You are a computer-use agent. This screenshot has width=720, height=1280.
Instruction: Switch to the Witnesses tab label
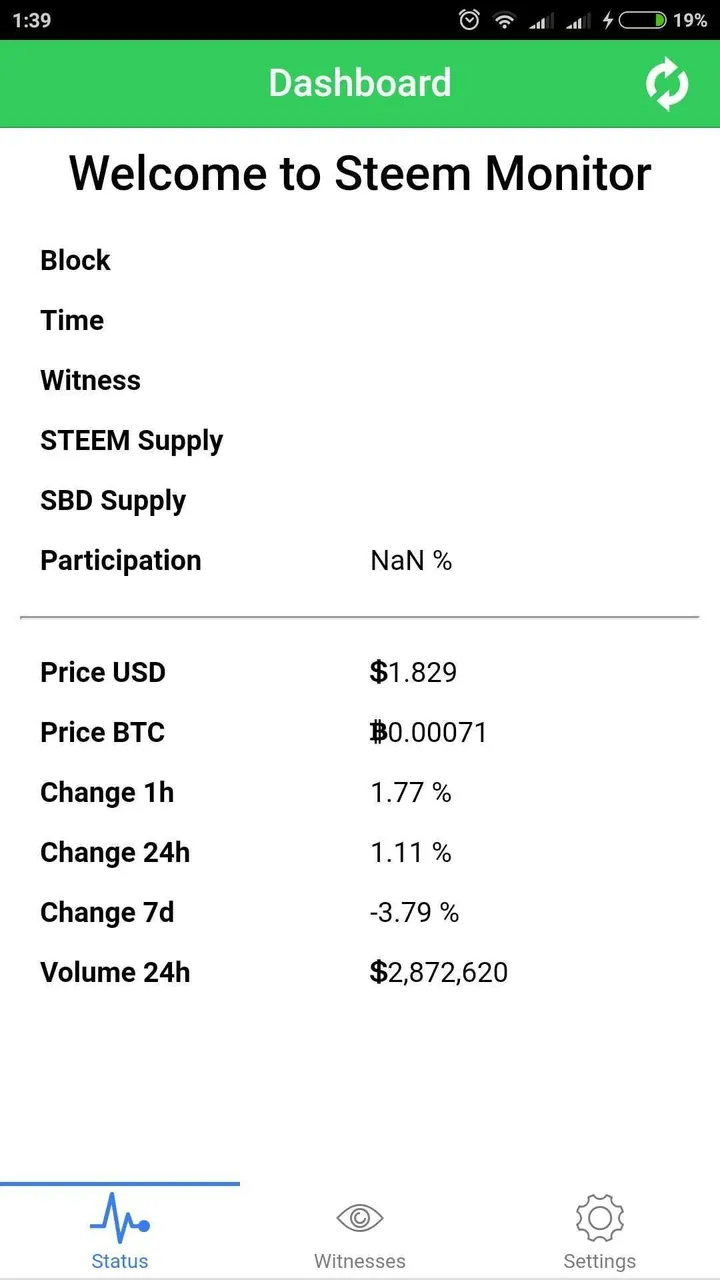(360, 1261)
